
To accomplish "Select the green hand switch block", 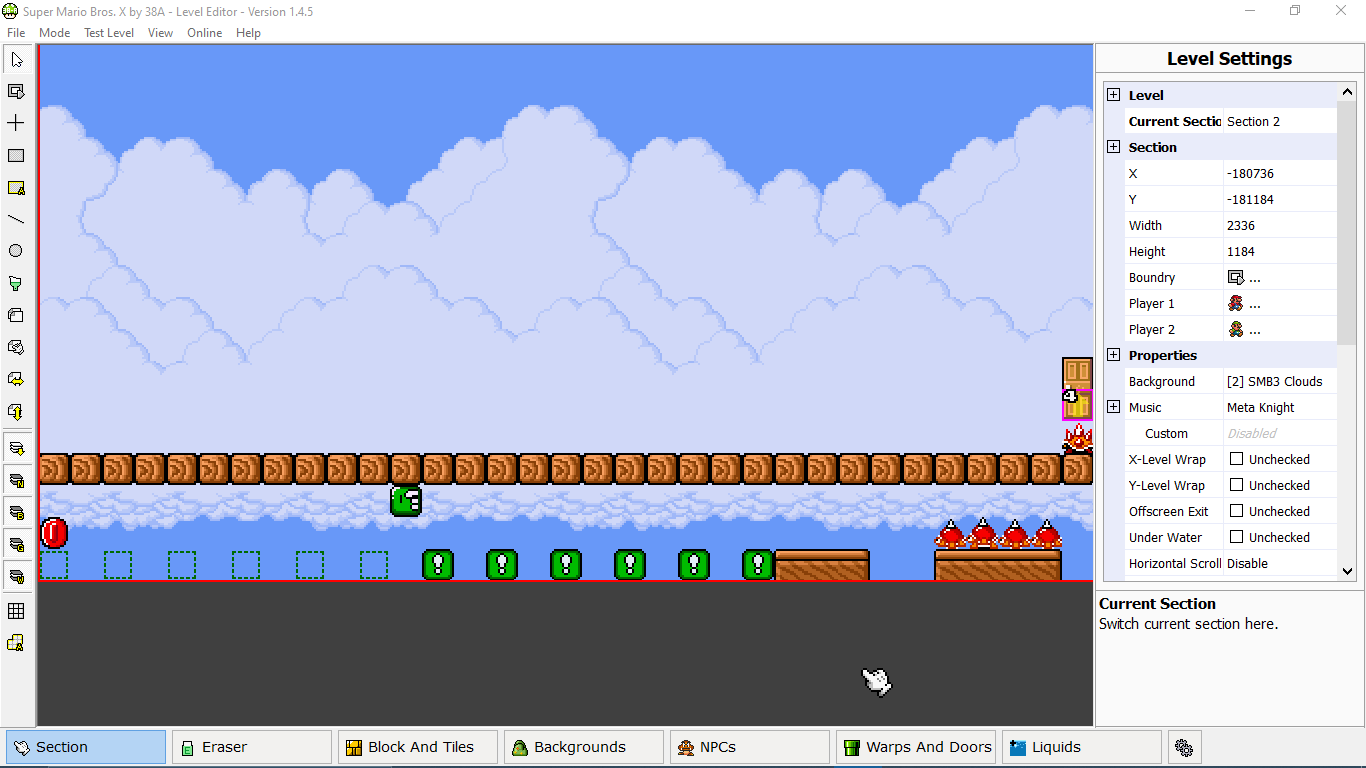I will 406,501.
